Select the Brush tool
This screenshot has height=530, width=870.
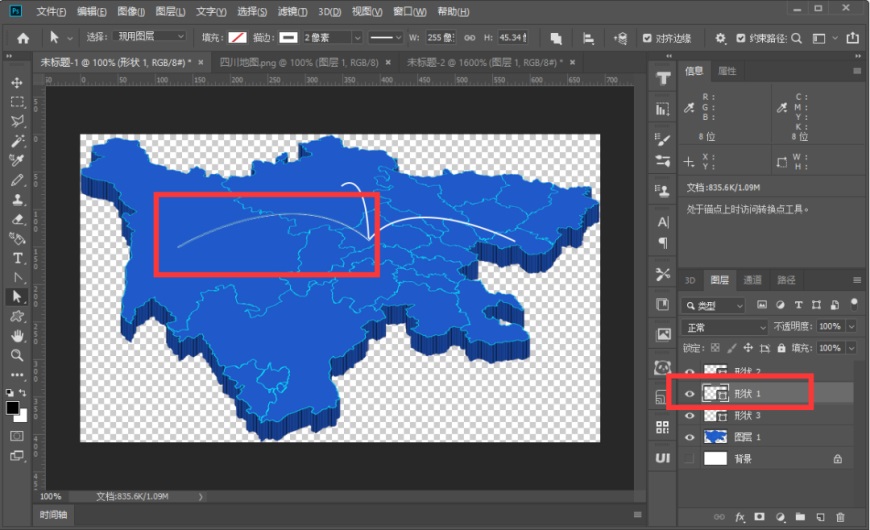[x=17, y=180]
